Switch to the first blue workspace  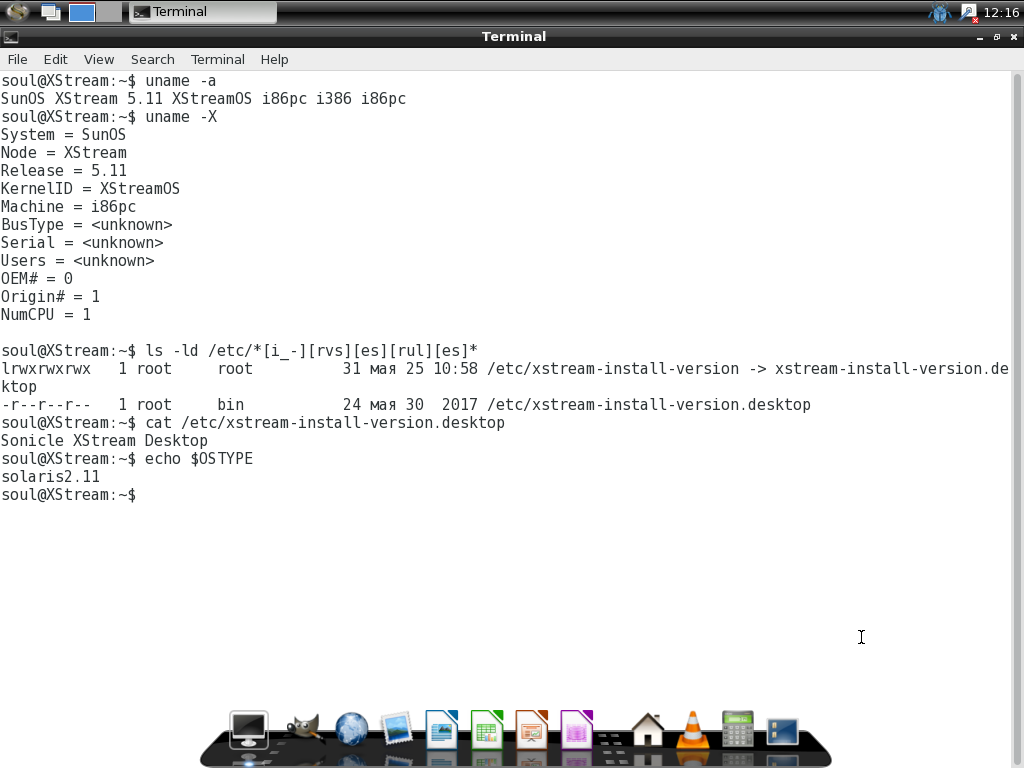coord(82,12)
